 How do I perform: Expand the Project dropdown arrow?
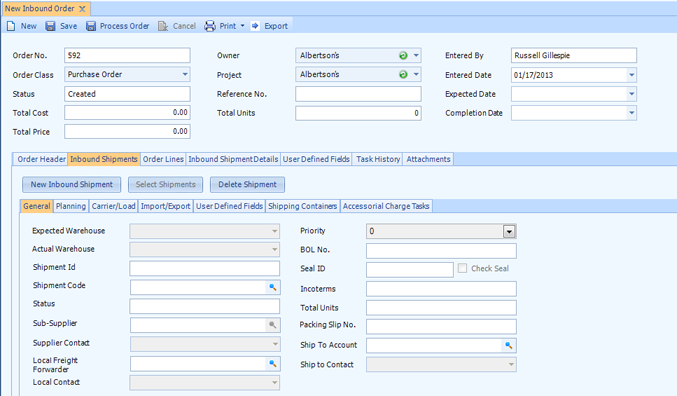coord(416,74)
